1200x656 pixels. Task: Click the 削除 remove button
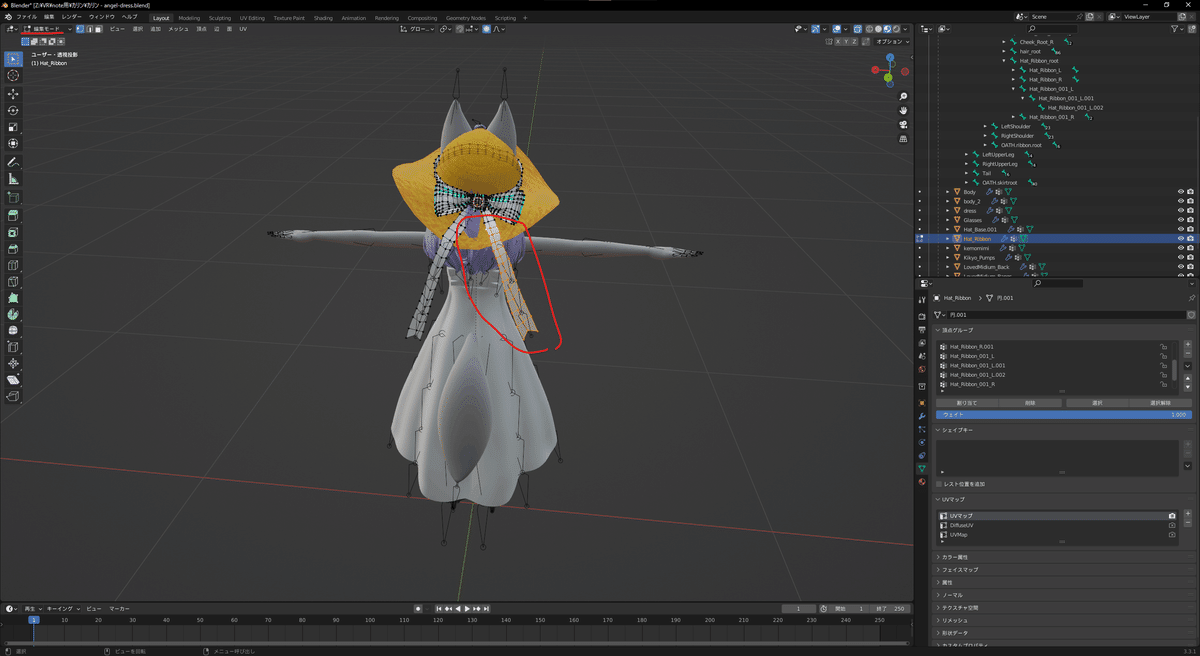pos(1032,403)
